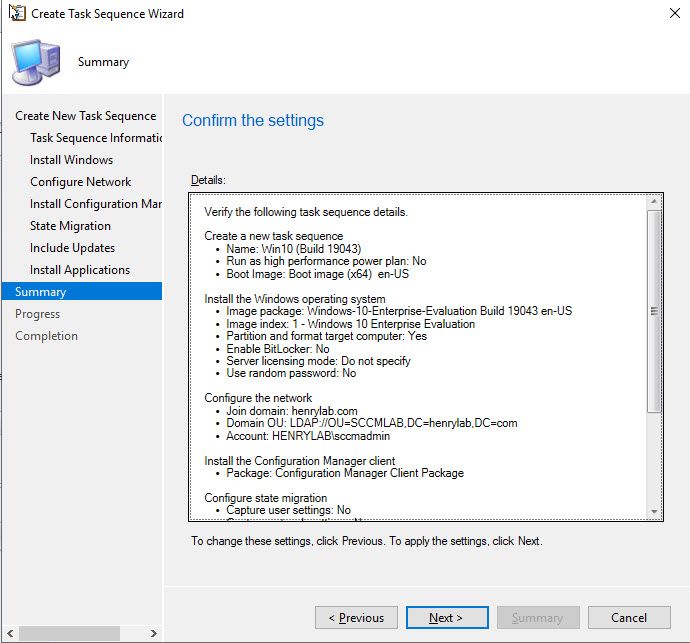Go to Task Sequence Information step

96,138
